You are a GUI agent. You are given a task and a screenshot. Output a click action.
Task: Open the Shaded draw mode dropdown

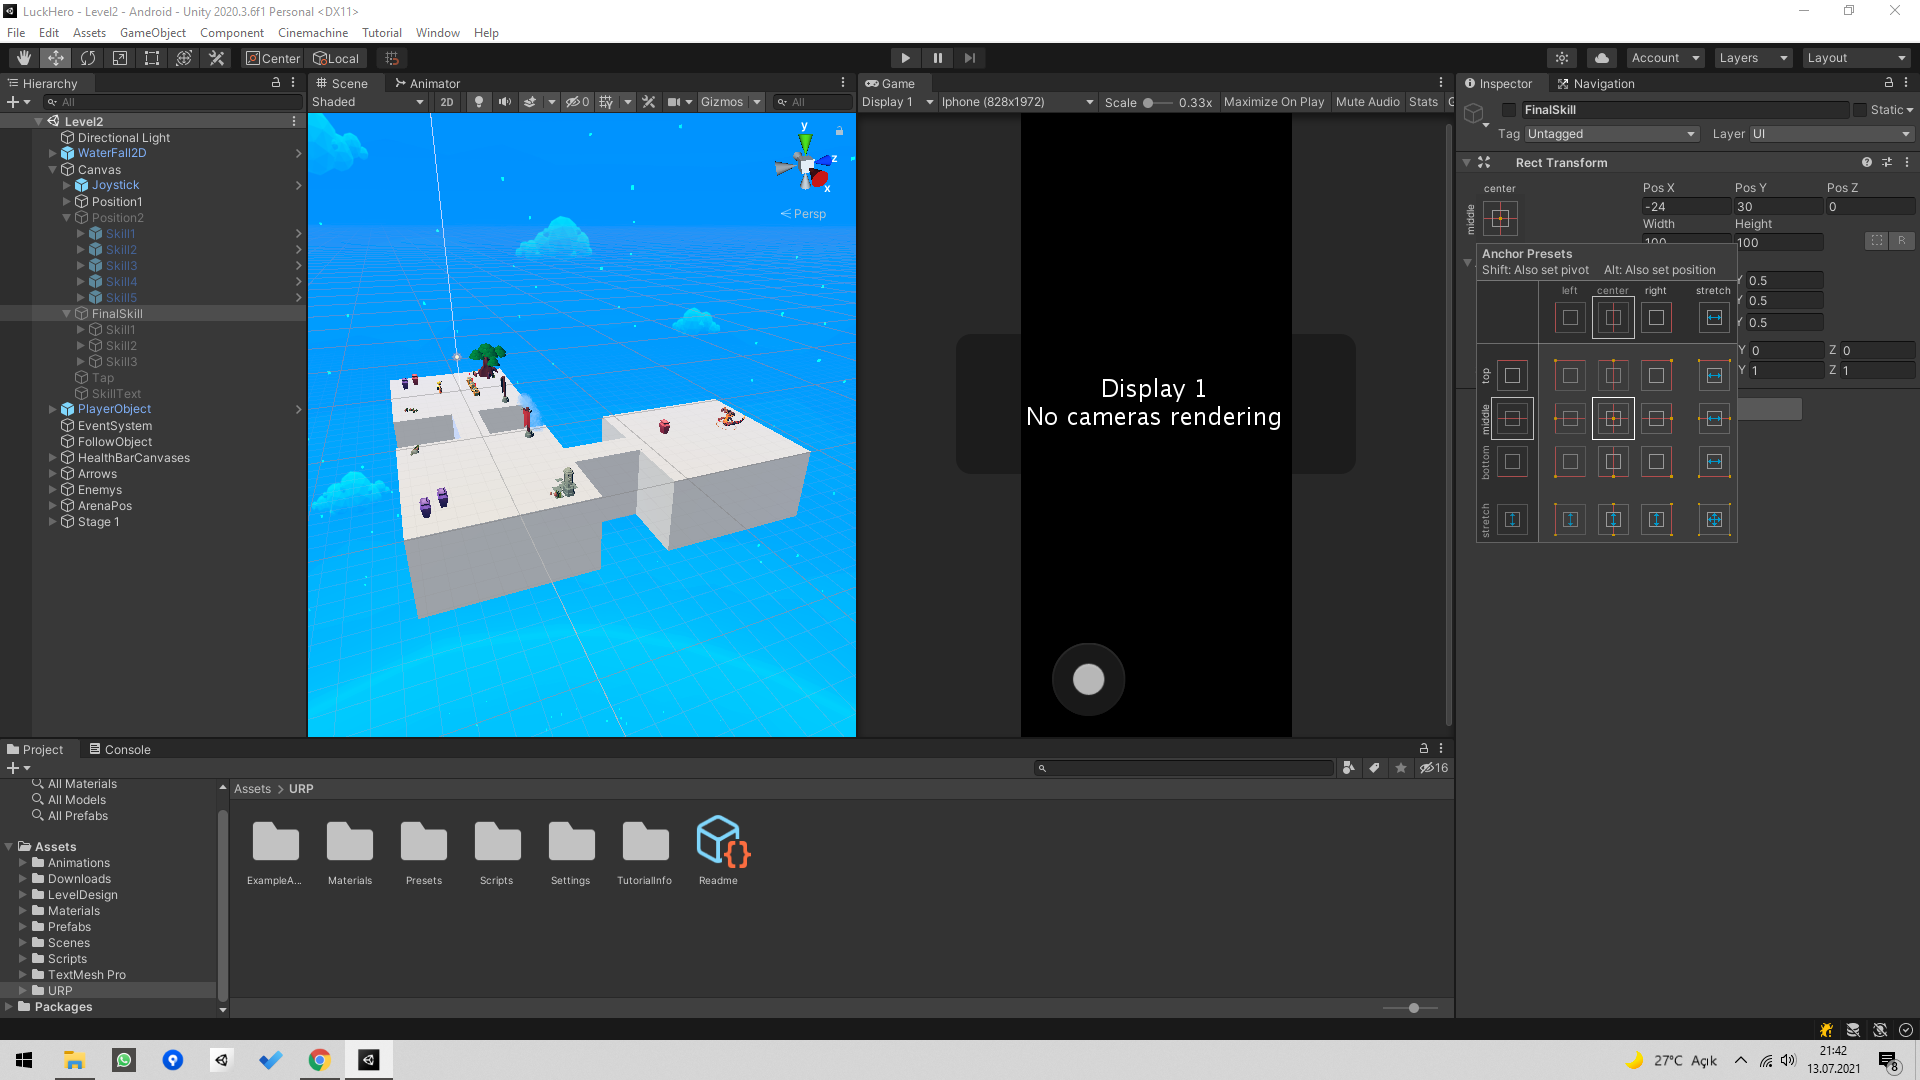click(367, 102)
